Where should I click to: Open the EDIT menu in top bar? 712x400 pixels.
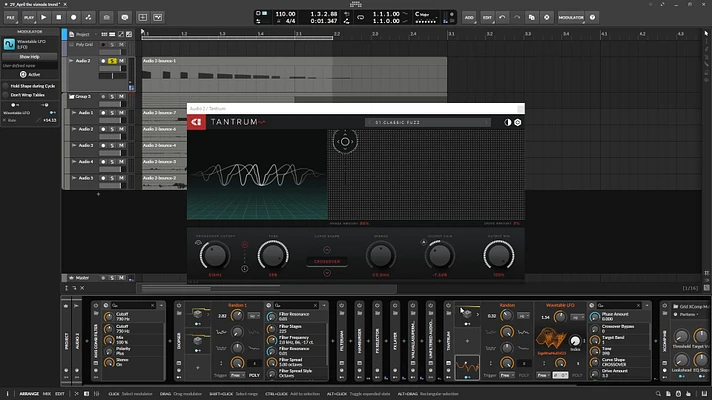[x=487, y=17]
